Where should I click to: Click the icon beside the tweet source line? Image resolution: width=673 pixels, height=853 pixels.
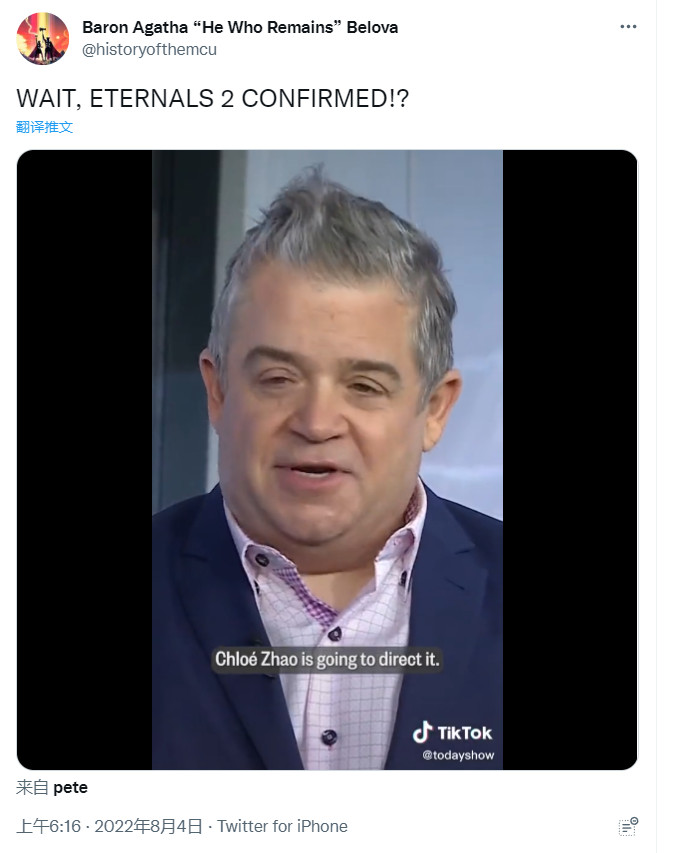(x=628, y=826)
